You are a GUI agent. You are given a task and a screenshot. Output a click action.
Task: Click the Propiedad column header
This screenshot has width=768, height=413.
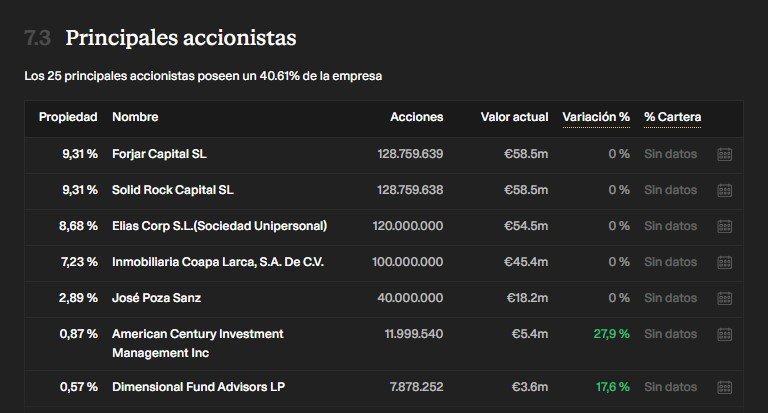tap(68, 117)
